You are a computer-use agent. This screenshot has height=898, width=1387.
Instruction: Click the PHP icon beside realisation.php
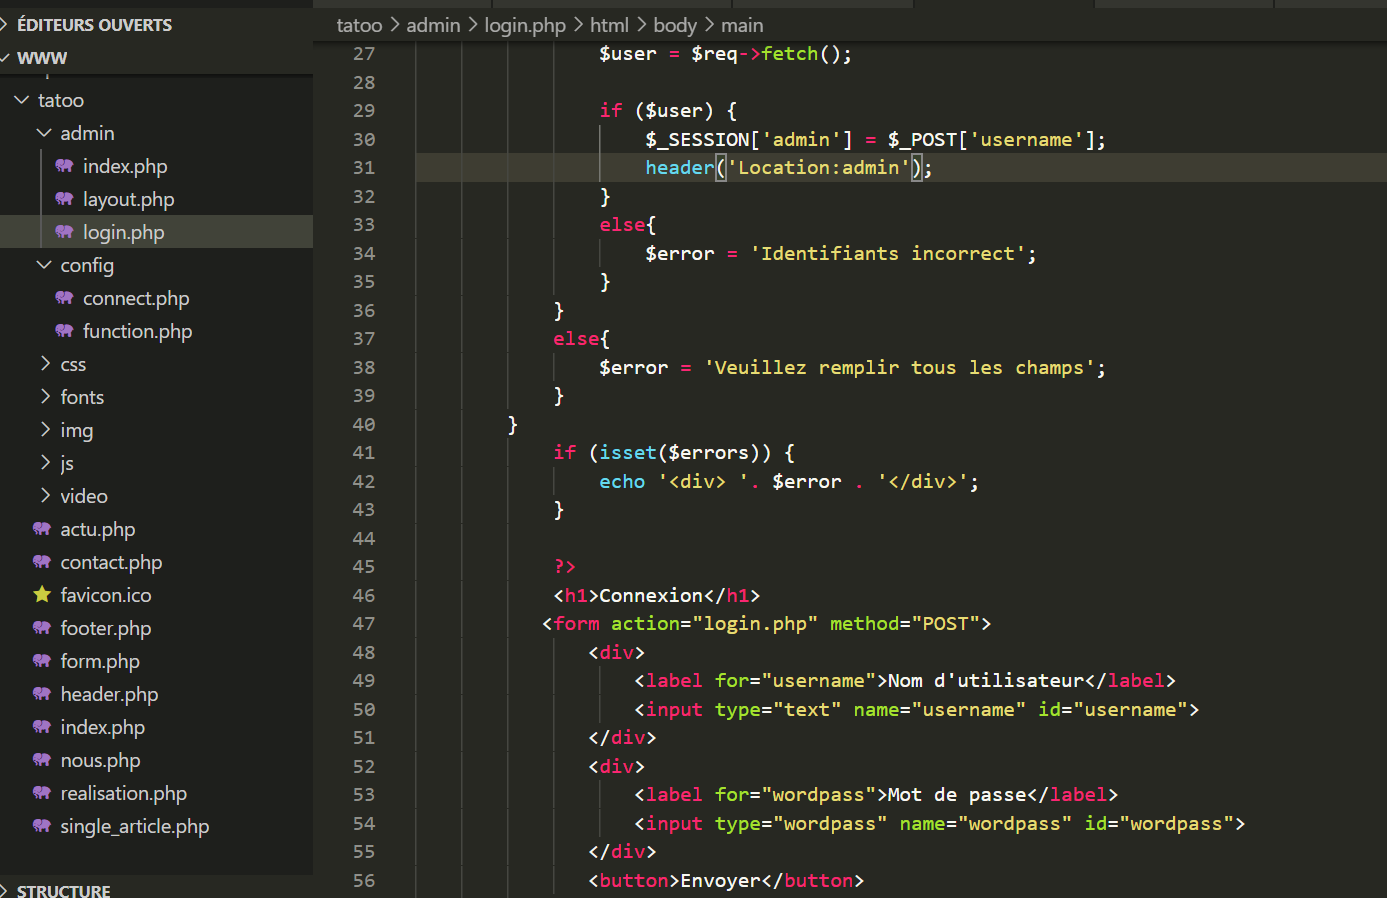(42, 793)
